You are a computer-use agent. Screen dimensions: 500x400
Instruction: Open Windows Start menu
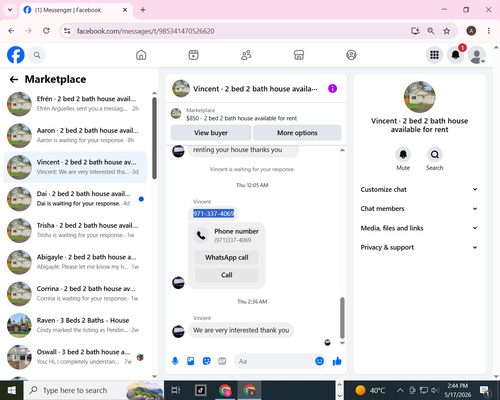[x=11, y=390]
